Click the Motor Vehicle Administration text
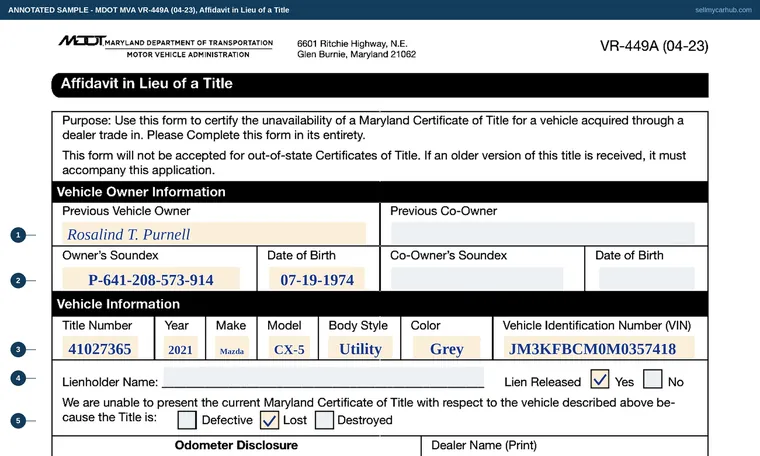The width and height of the screenshot is (760, 456). click(188, 55)
